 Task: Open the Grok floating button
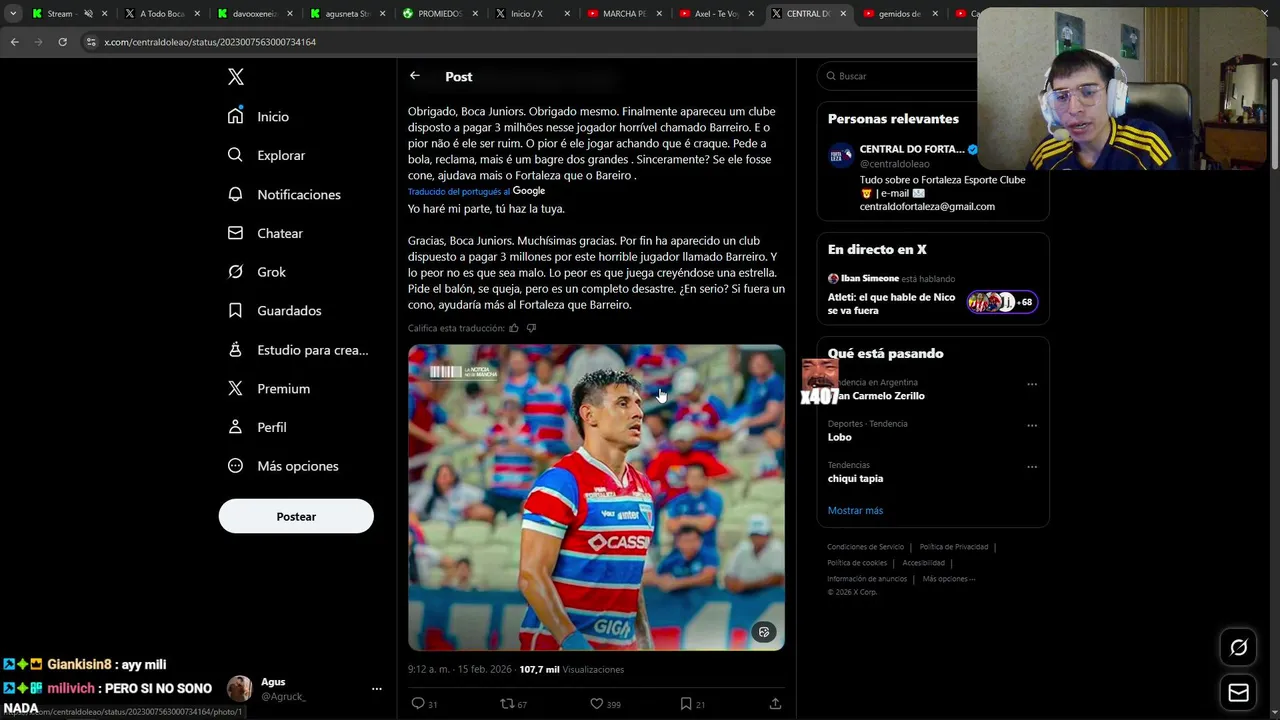pos(1238,648)
